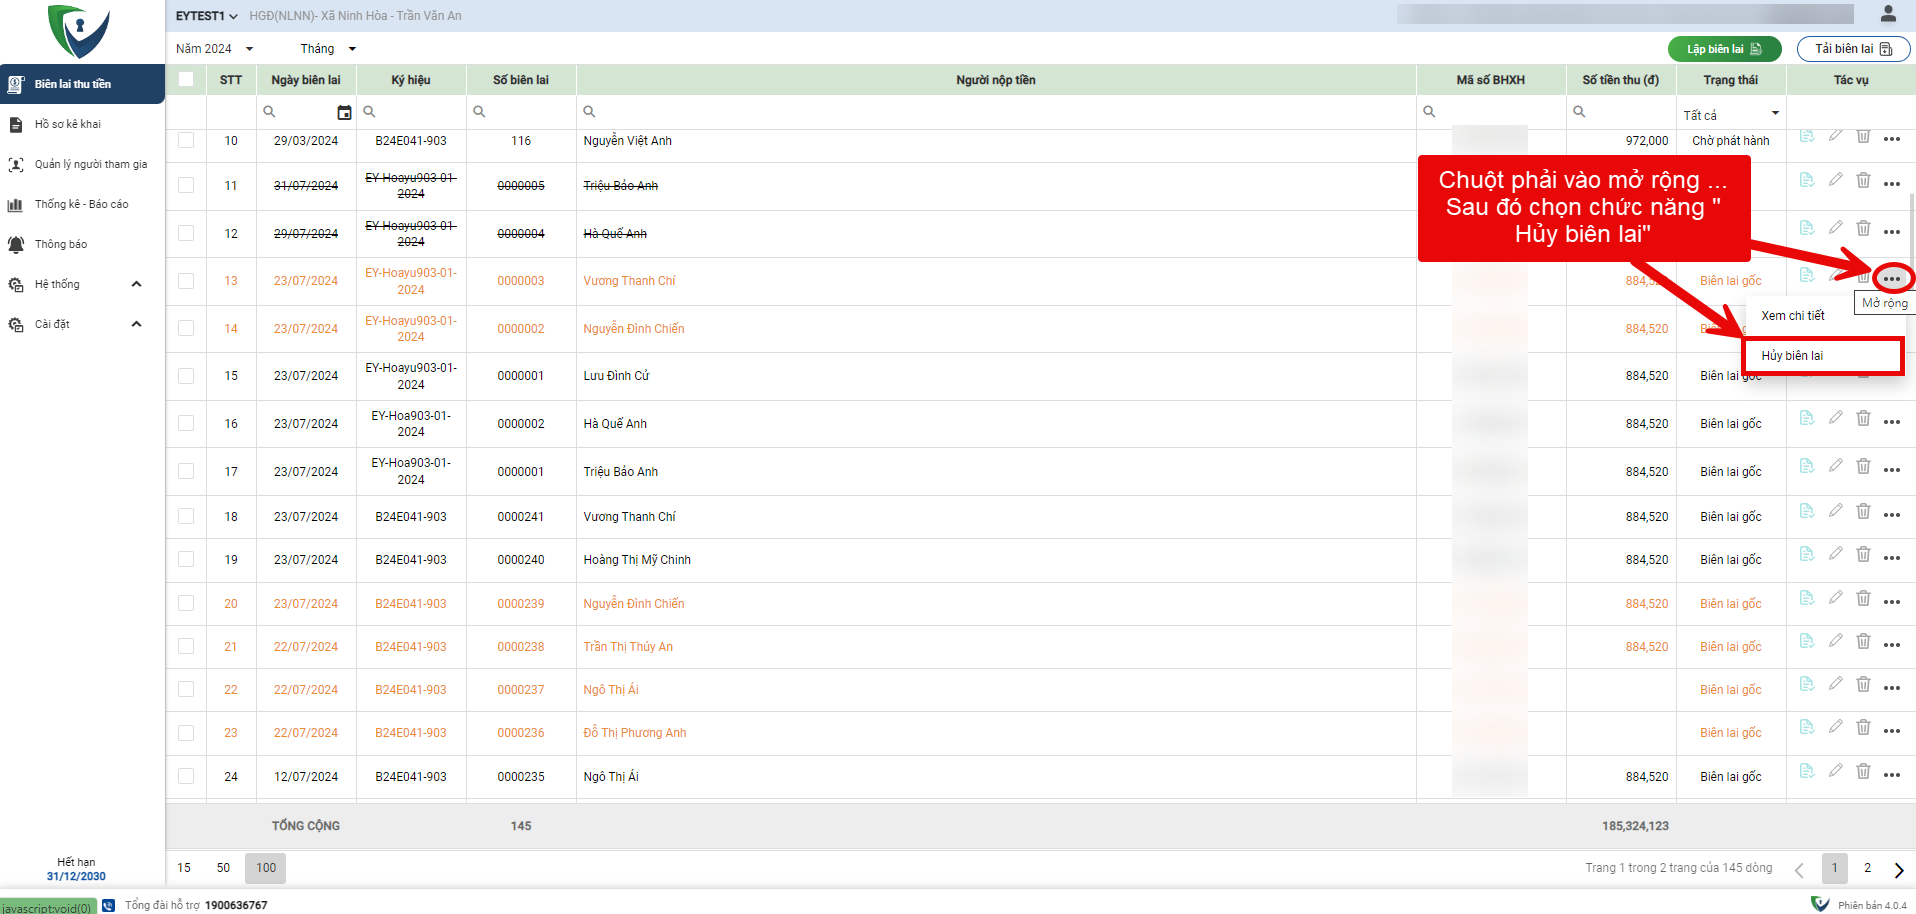Click the Tải biên lai button
This screenshot has width=1916, height=914.
1853,49
